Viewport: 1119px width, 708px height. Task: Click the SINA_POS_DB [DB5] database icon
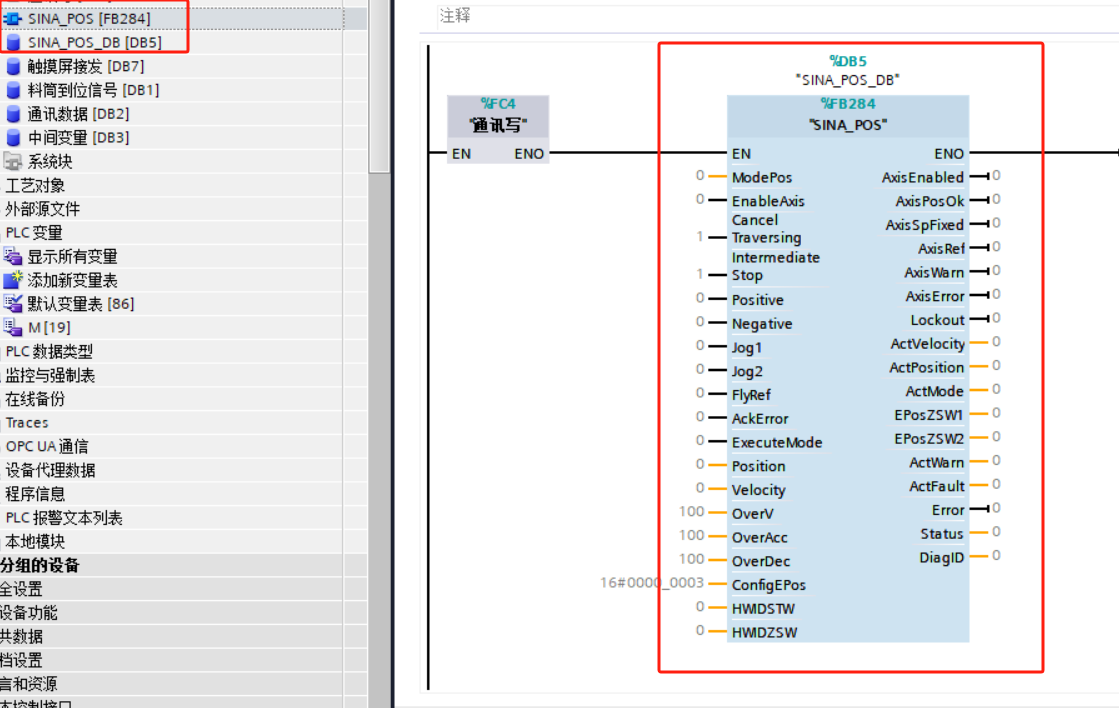click(x=13, y=42)
